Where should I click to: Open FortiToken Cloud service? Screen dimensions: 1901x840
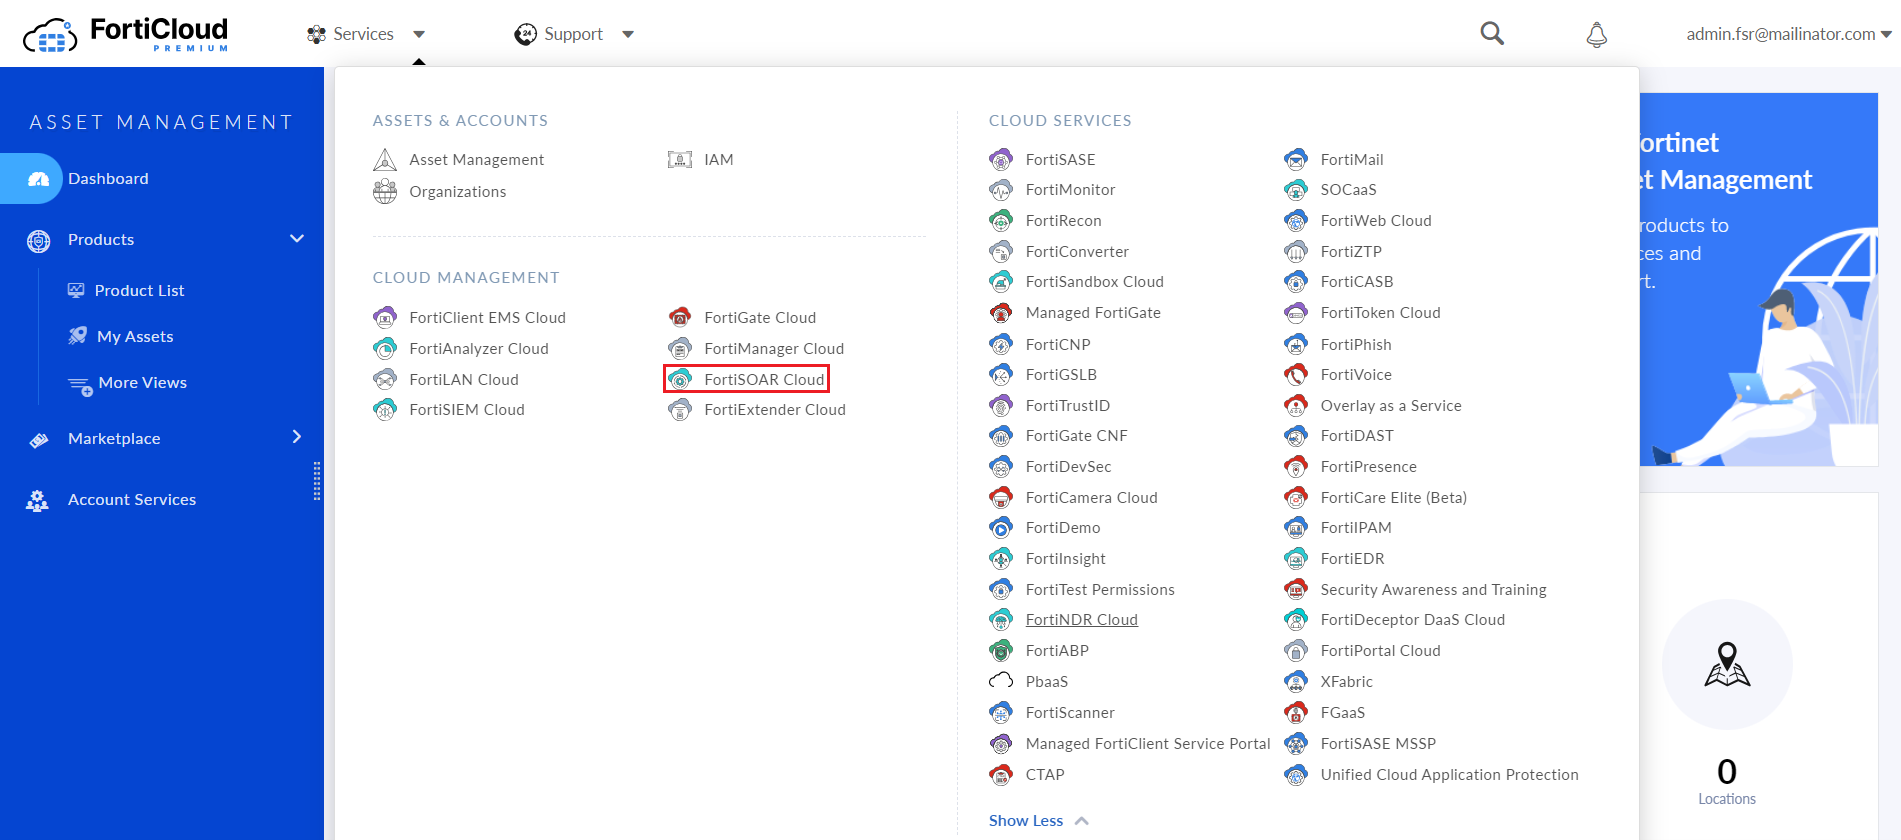(1380, 313)
